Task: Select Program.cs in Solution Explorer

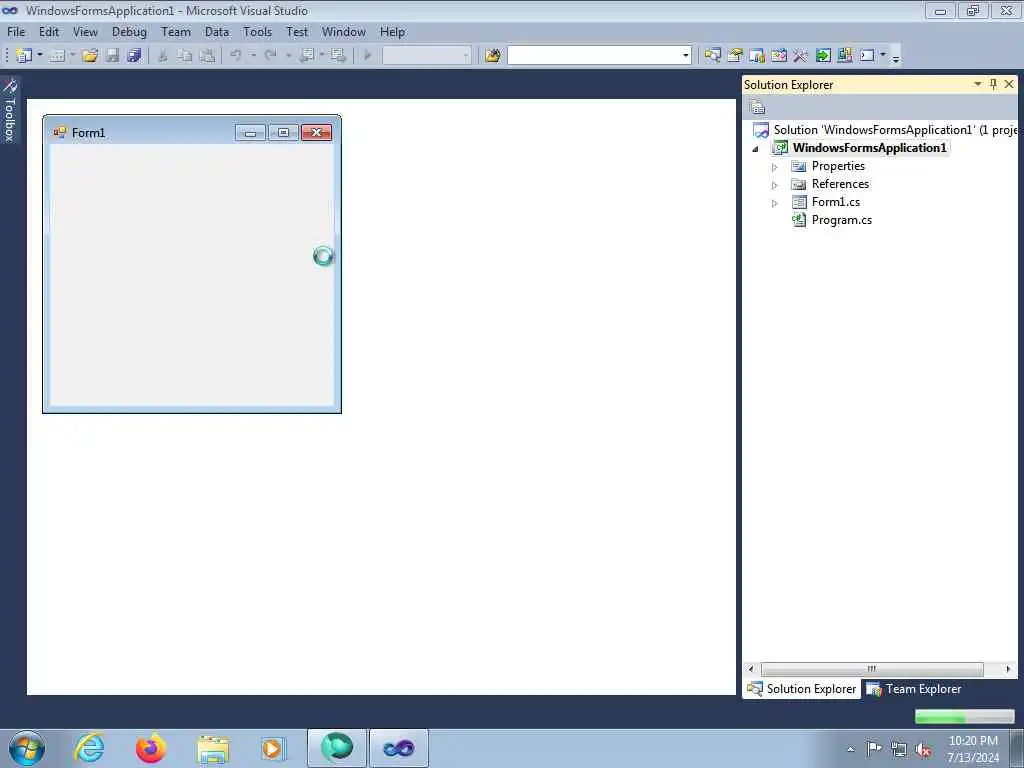Action: [x=841, y=220]
